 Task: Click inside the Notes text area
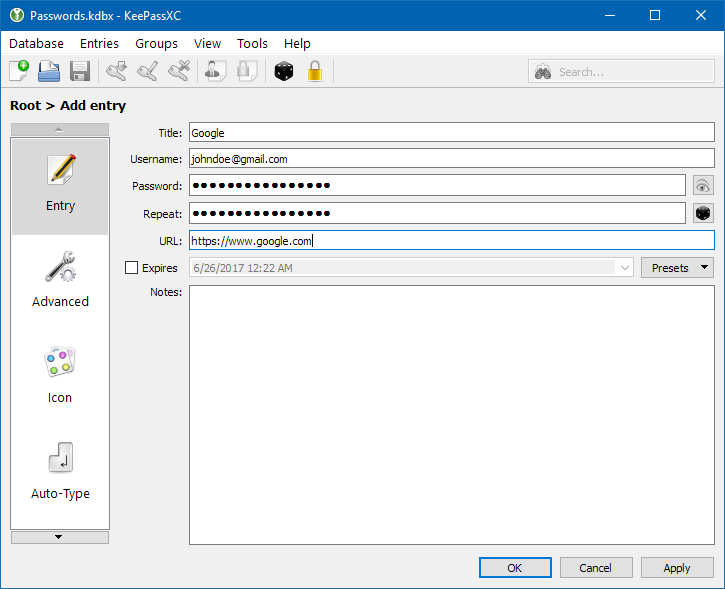451,415
